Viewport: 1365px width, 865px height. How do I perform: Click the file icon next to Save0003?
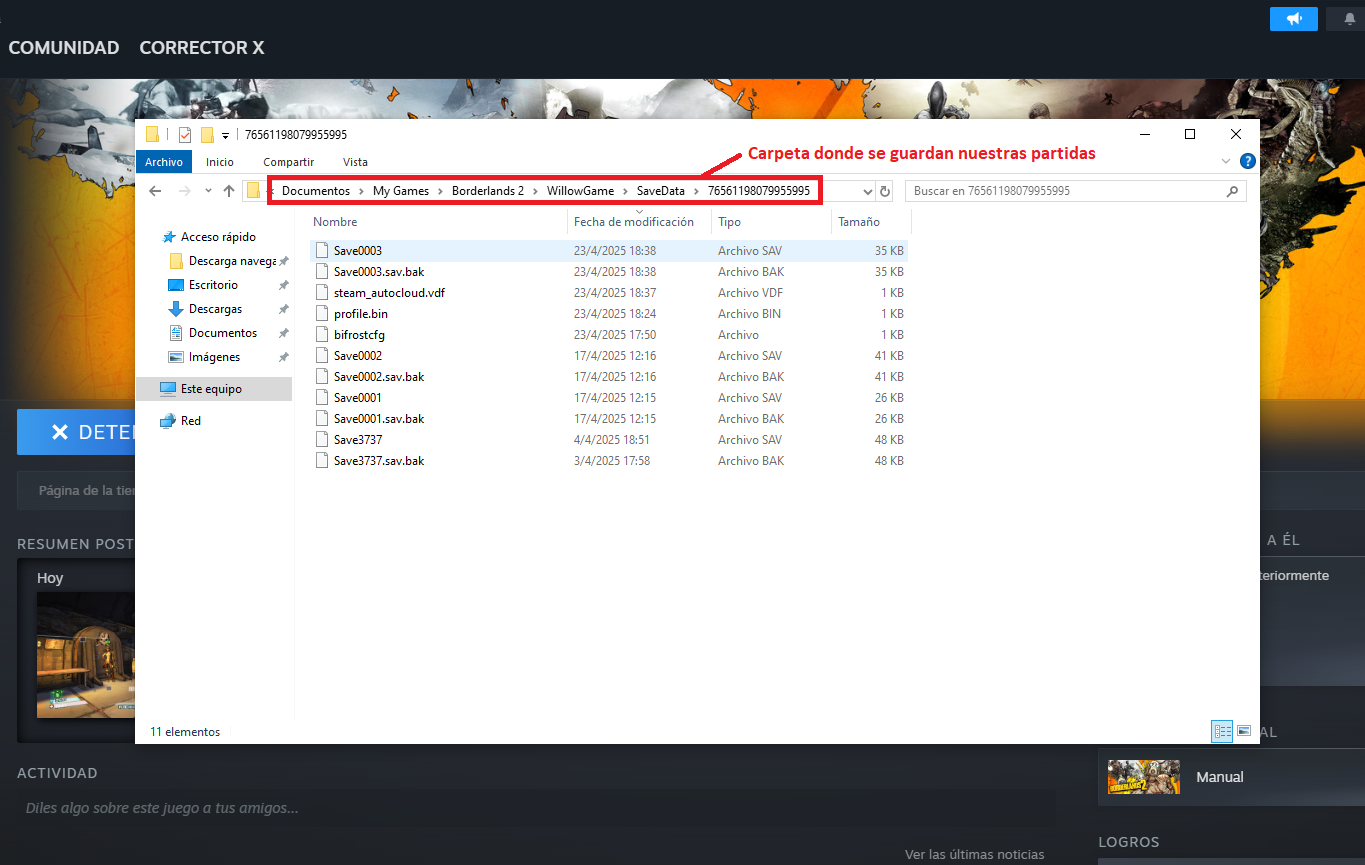(322, 250)
